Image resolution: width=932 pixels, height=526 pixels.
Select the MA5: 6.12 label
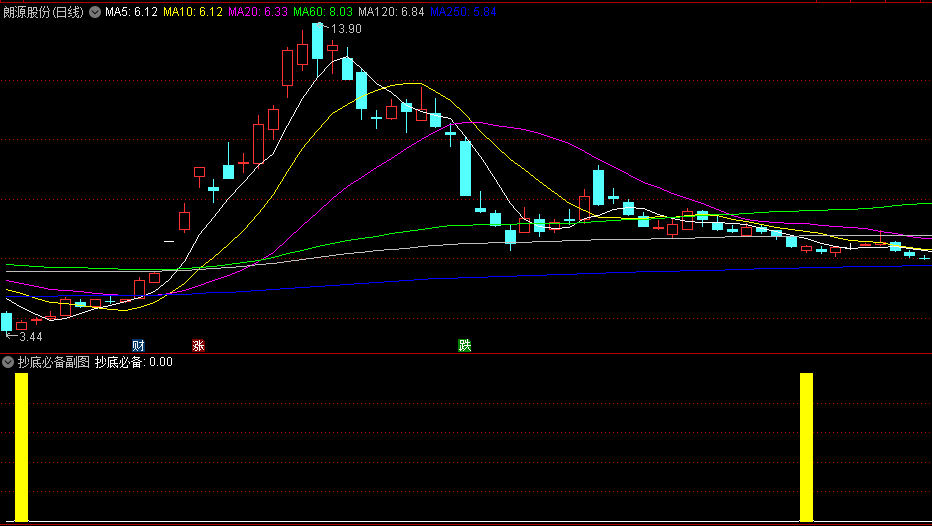[131, 12]
